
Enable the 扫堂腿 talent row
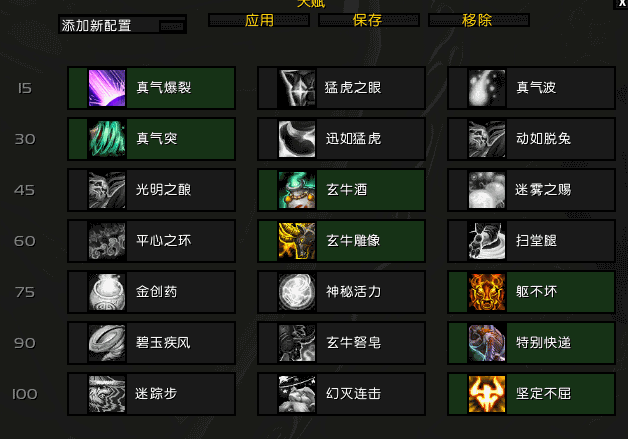[x=531, y=241]
